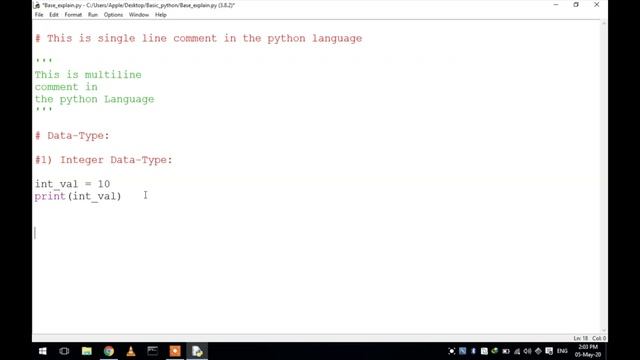Click the opening triple-quote line

point(44,61)
